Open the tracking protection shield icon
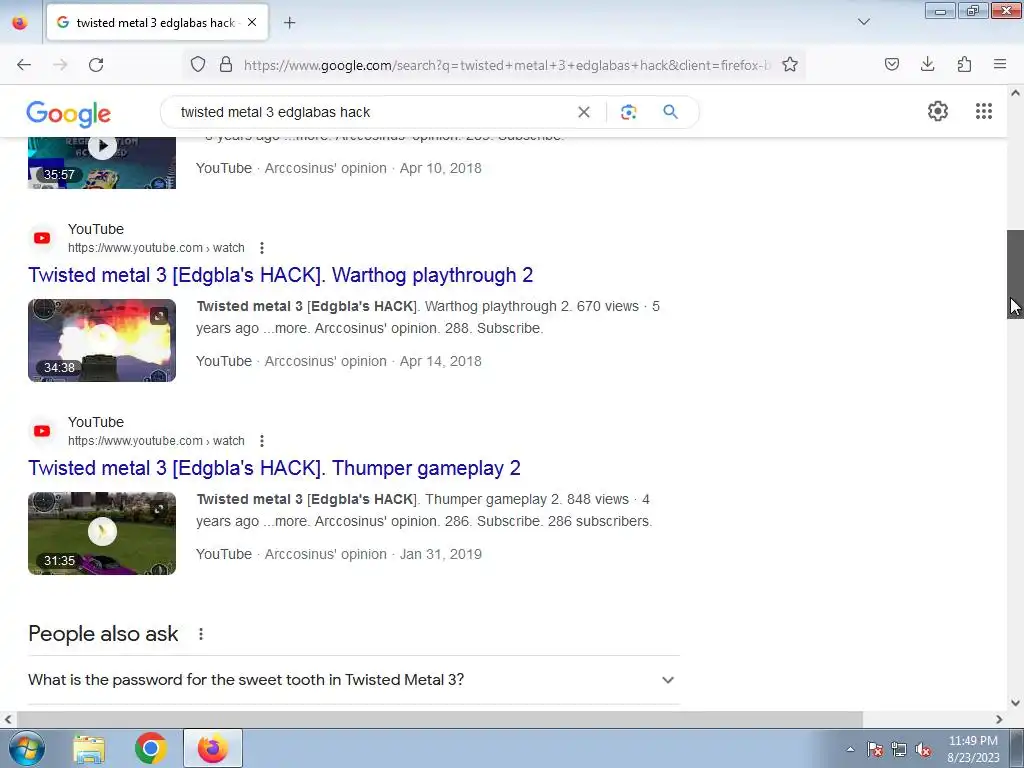 (x=198, y=65)
